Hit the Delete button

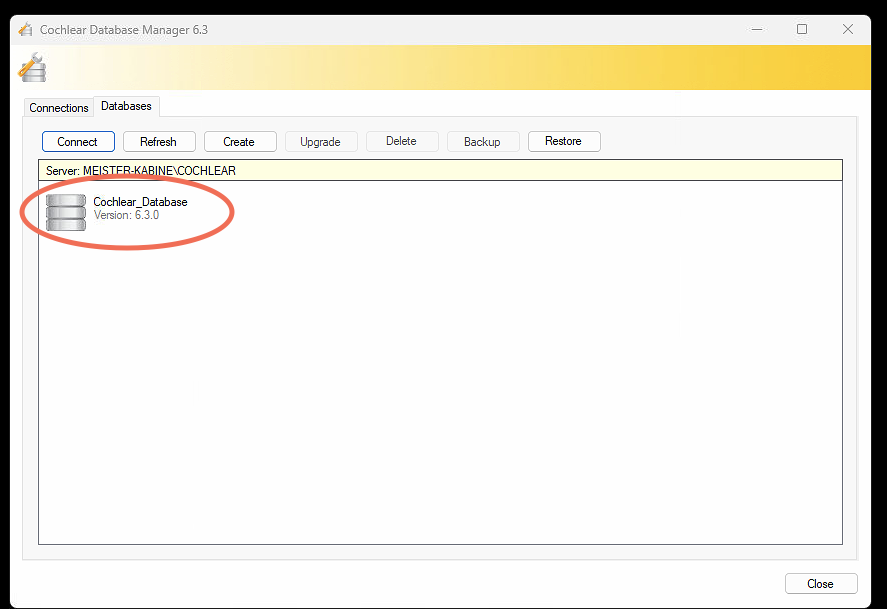point(401,142)
